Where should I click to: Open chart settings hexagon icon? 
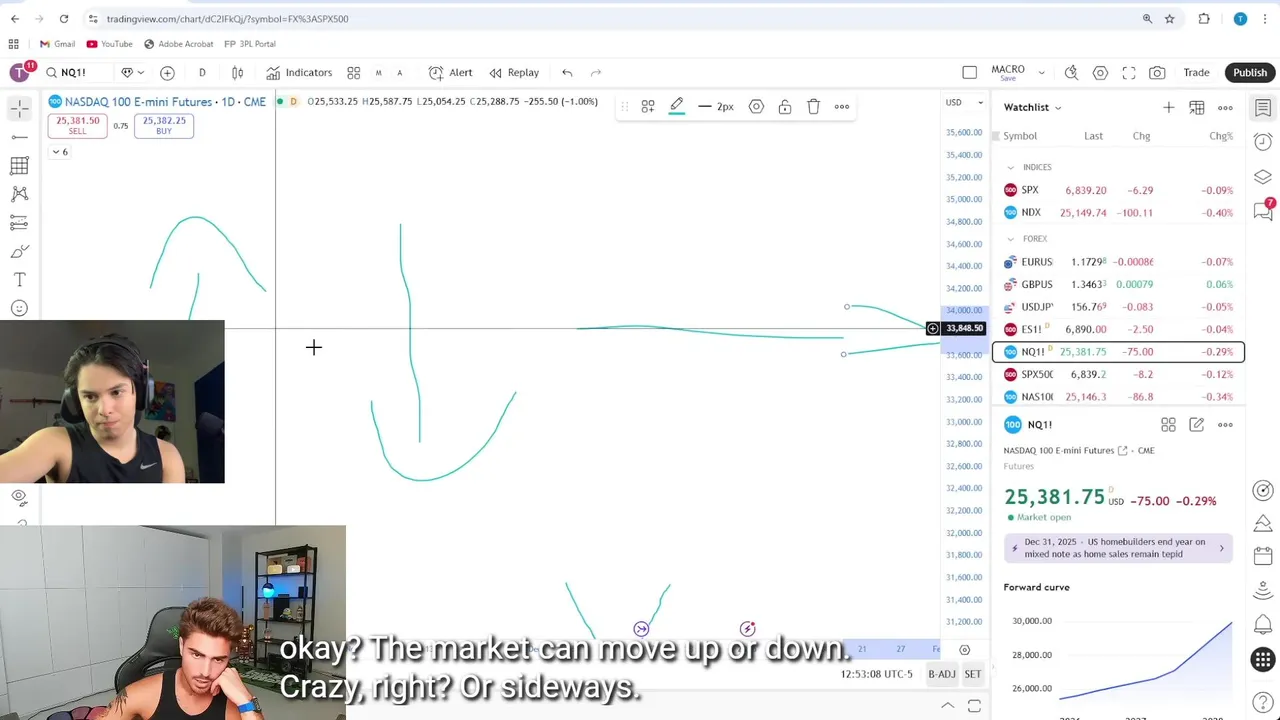point(1100,73)
